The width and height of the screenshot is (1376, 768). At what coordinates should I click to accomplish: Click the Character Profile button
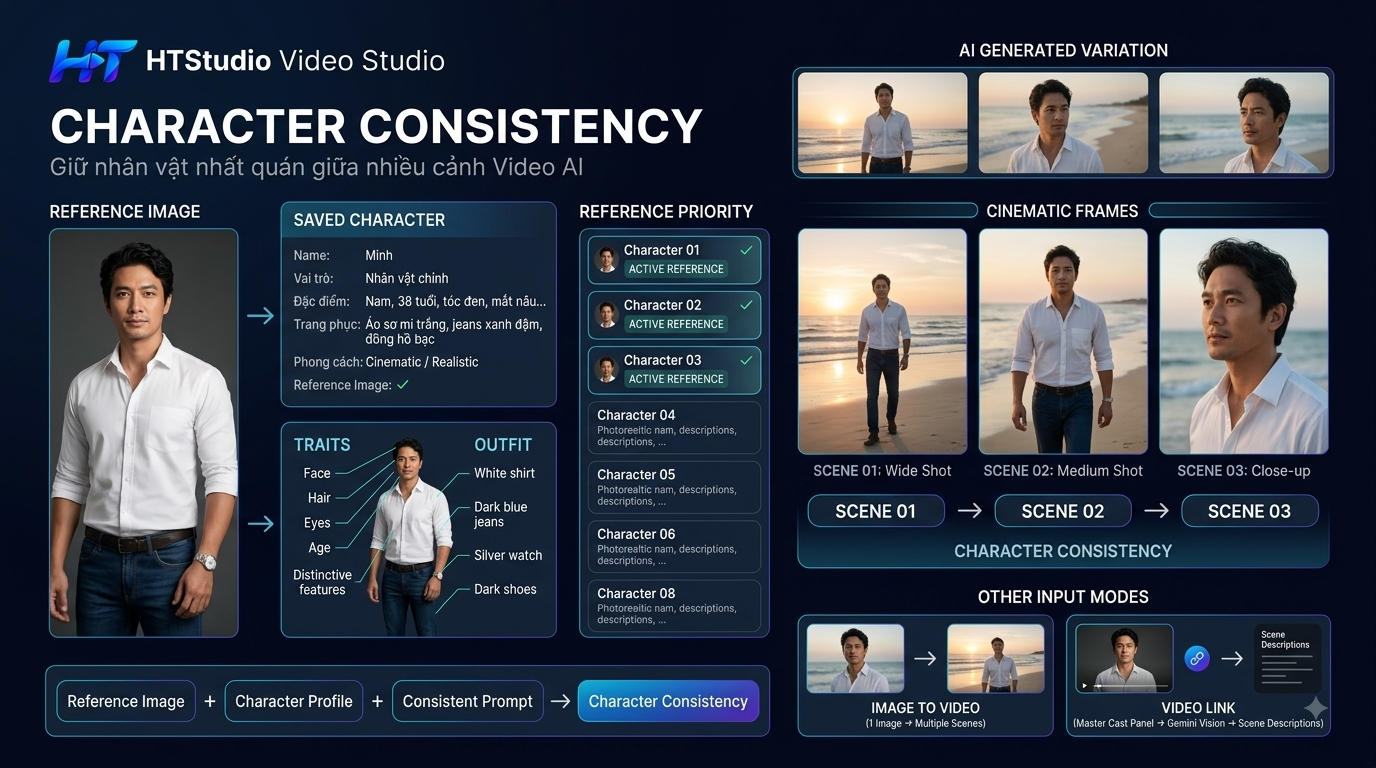pos(294,701)
